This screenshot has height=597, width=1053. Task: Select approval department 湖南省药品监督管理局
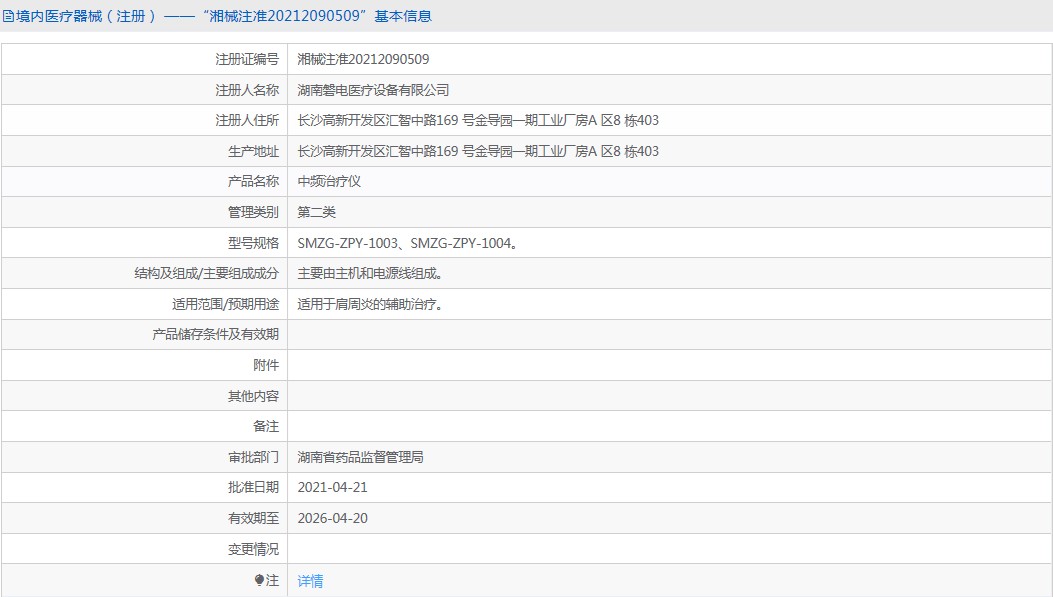click(x=361, y=457)
